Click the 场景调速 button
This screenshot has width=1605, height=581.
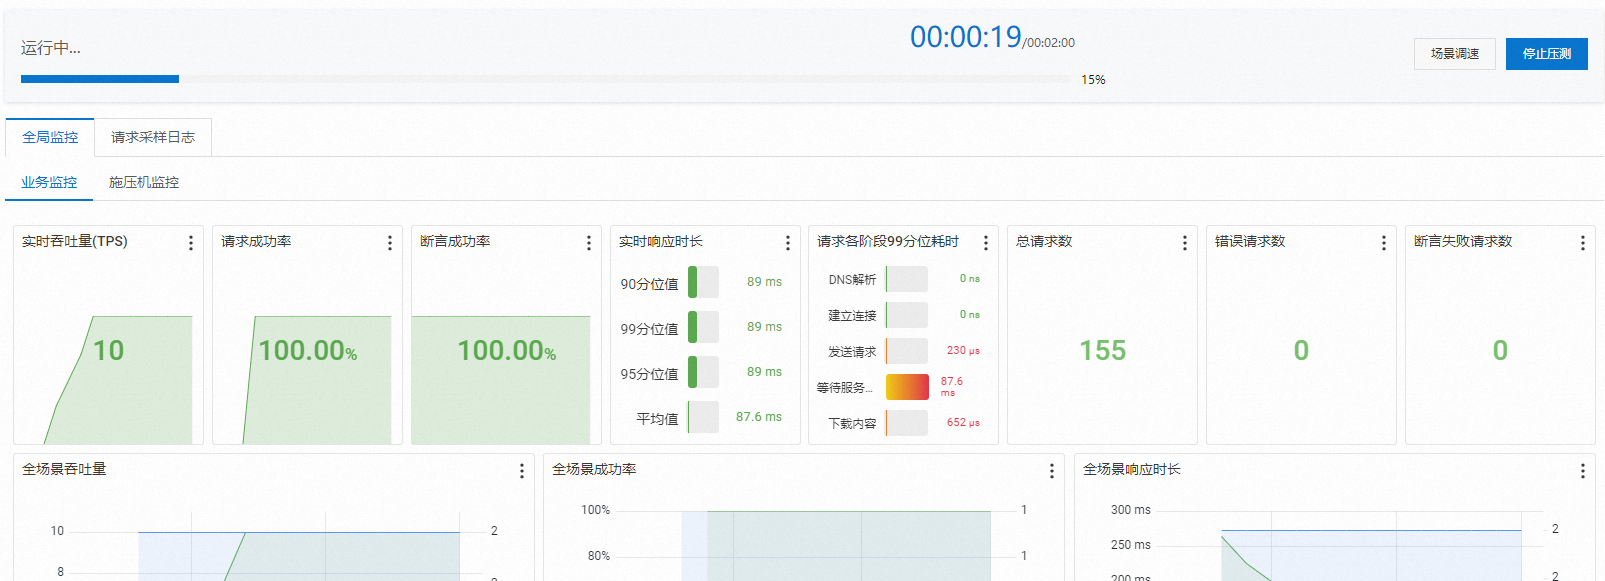[1454, 54]
